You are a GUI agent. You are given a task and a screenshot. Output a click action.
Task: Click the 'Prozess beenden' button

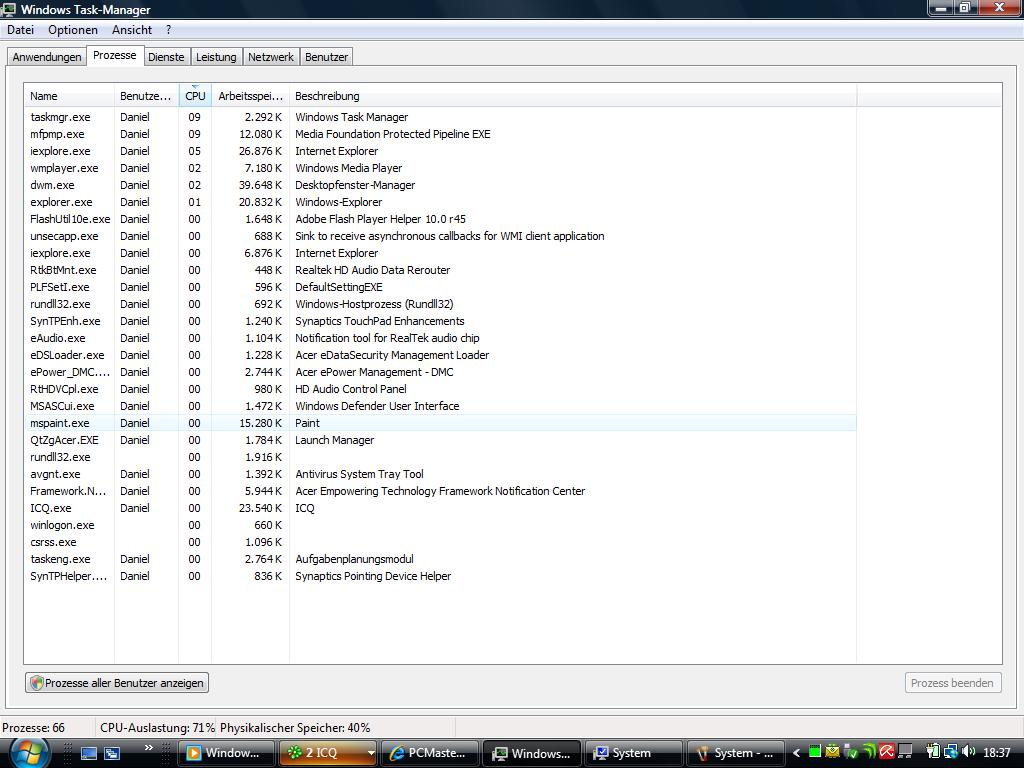(952, 682)
